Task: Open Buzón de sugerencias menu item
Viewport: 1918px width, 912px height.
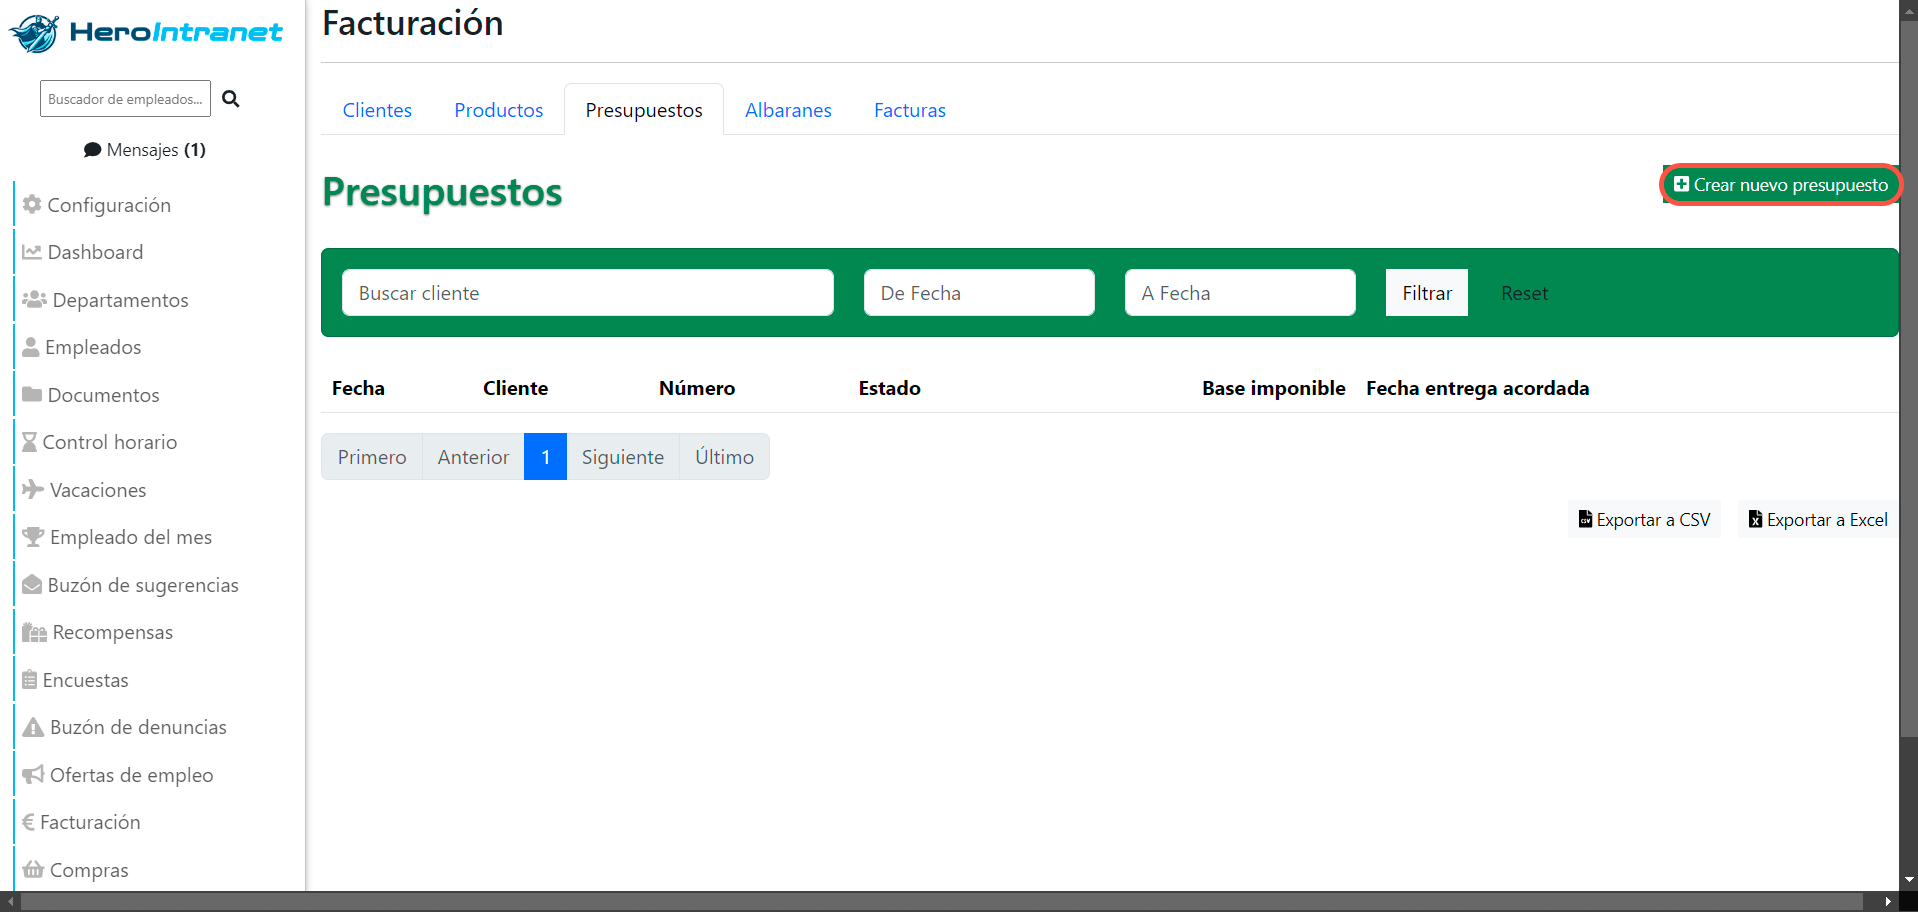Action: tap(143, 585)
